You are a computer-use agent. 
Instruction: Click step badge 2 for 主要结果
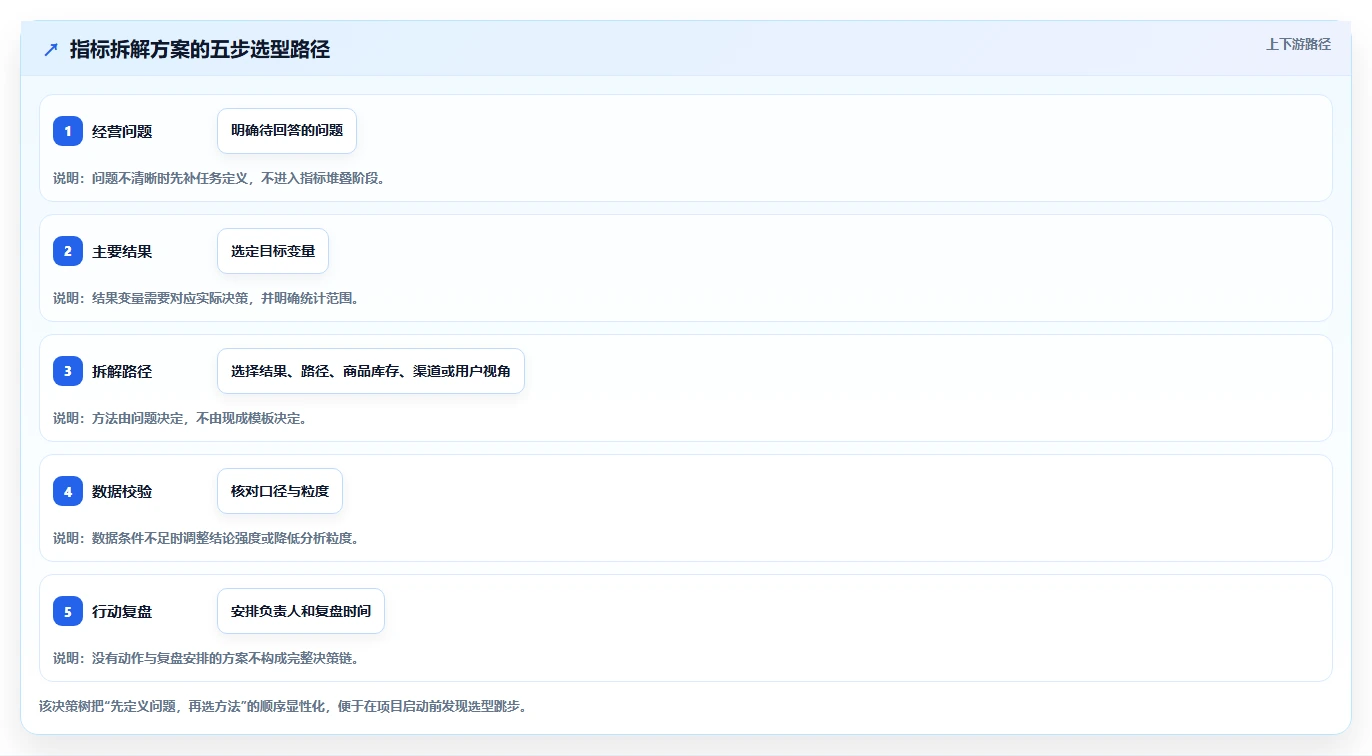click(x=68, y=251)
